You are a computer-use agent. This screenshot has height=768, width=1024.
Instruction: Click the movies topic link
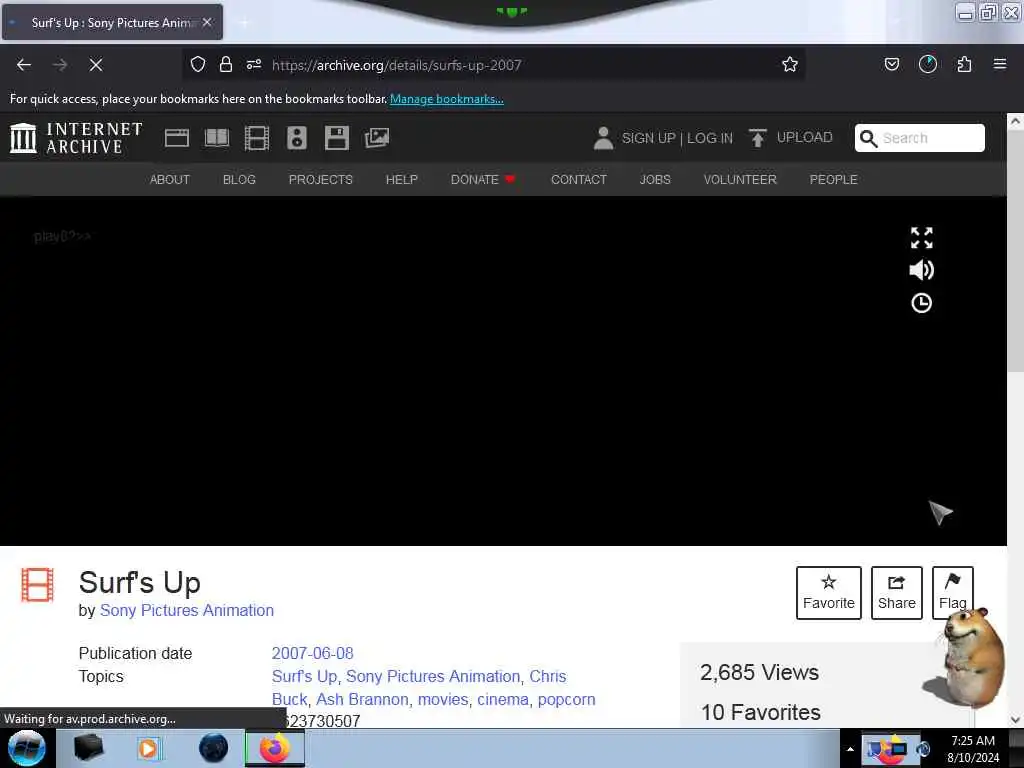(443, 699)
